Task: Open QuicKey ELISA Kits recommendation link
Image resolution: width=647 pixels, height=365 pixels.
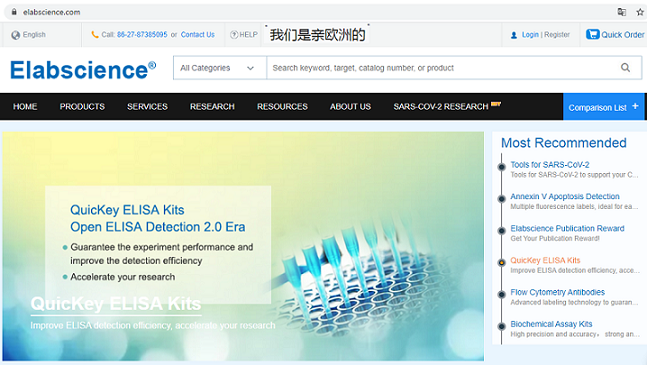Action: [x=545, y=260]
